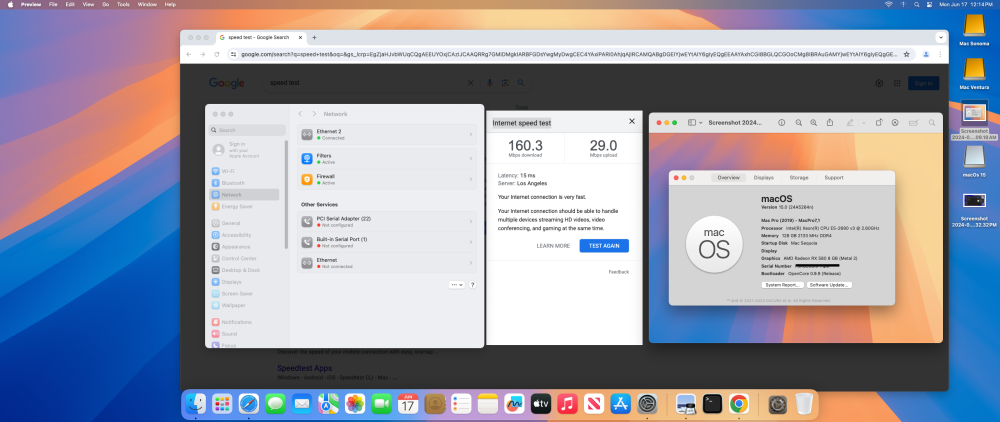Open the Tools menu in menu bar
This screenshot has width=1000, height=422.
123,4
